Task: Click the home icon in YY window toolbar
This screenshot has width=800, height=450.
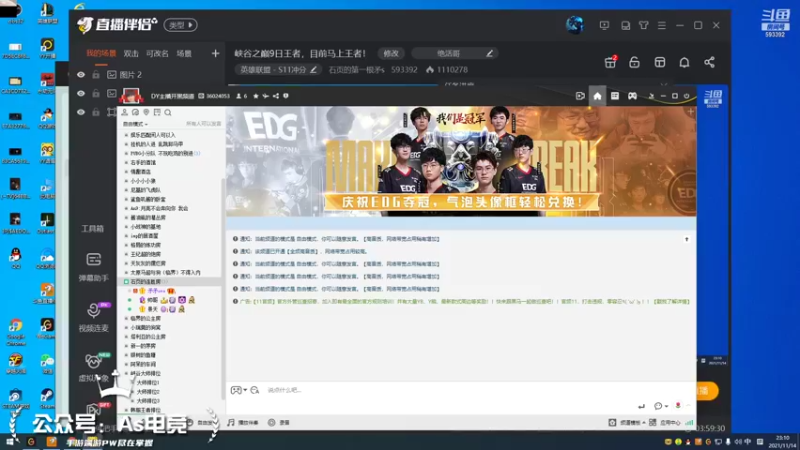Action: (597, 96)
